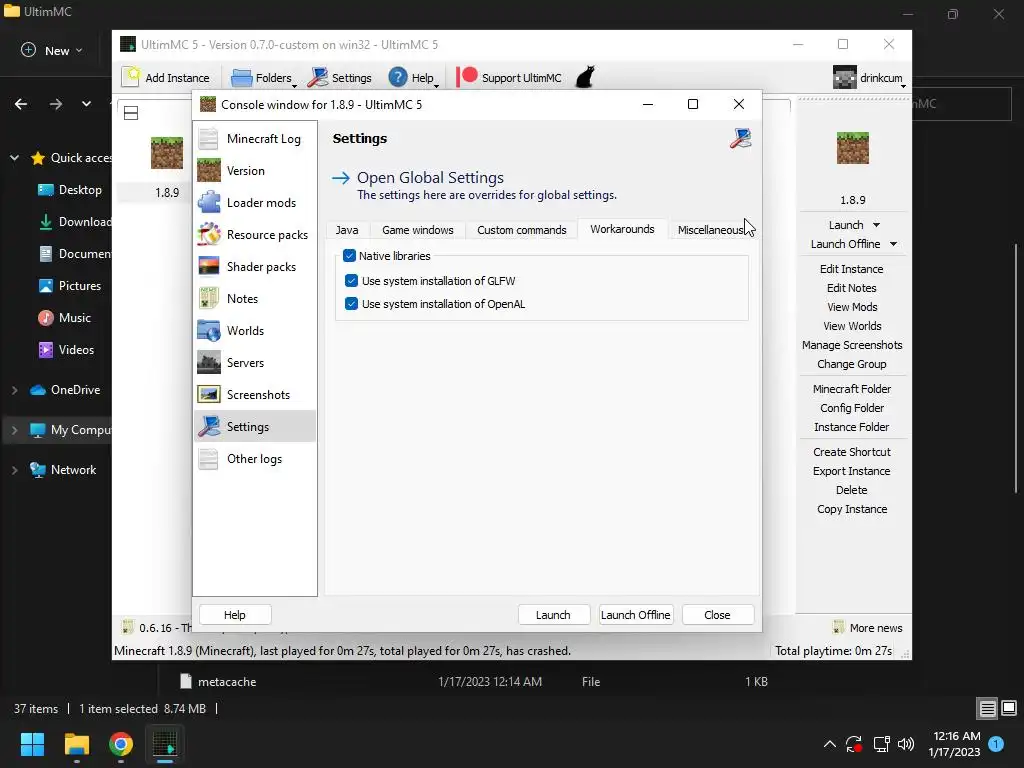The width and height of the screenshot is (1024, 768).
Task: Open Worlds globe folder icon
Action: pyautogui.click(x=208, y=330)
